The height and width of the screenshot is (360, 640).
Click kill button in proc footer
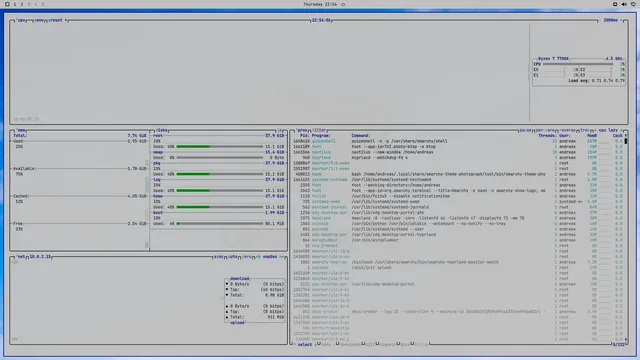pos(370,344)
